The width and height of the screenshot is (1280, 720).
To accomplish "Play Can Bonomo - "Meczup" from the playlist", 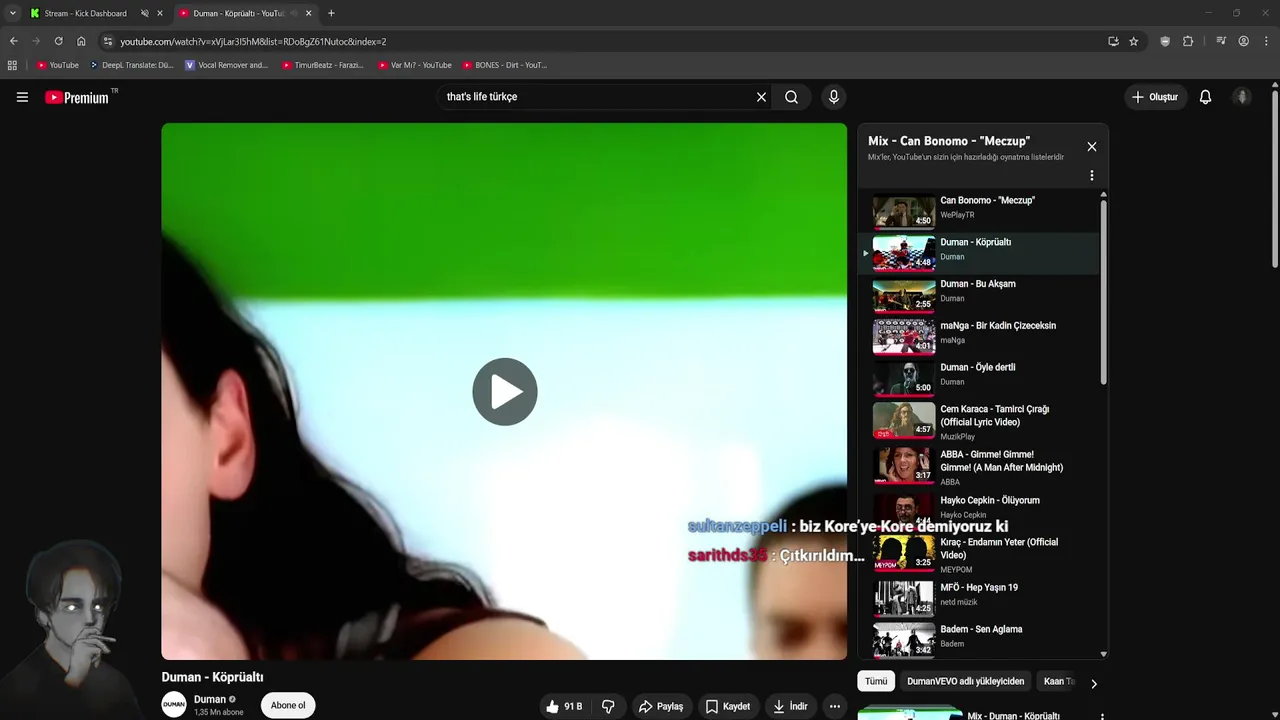I will (978, 211).
